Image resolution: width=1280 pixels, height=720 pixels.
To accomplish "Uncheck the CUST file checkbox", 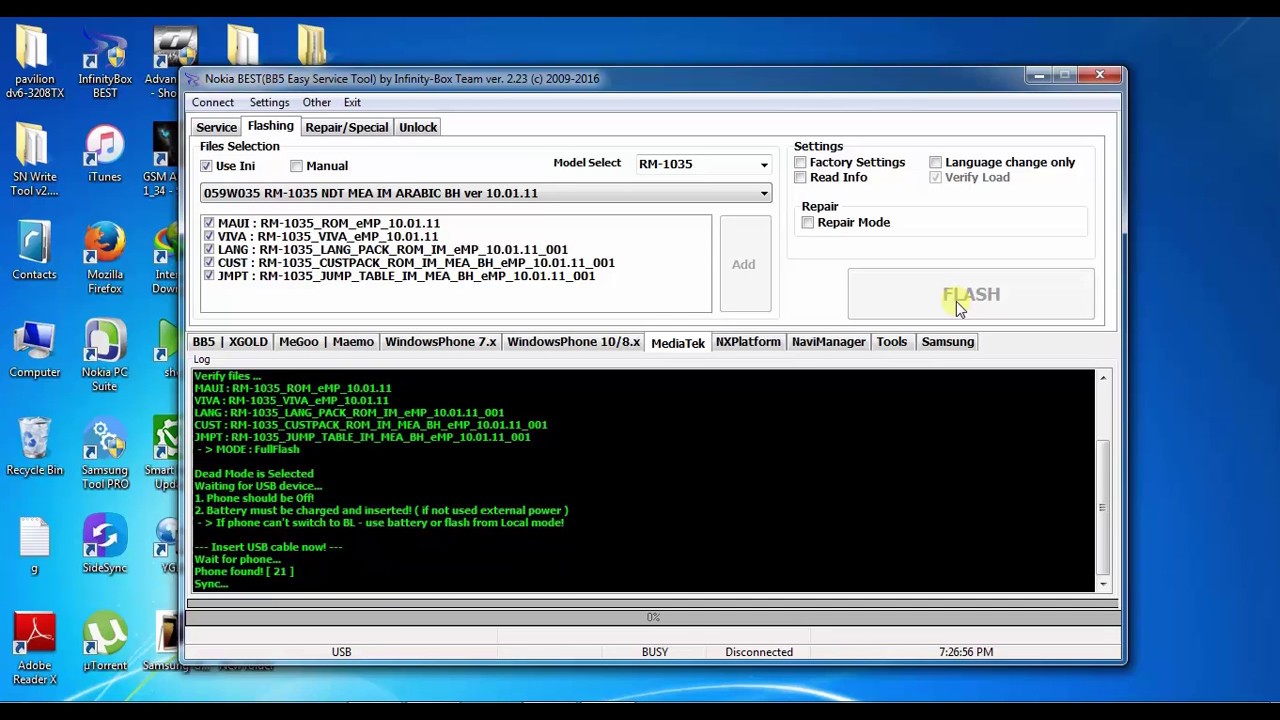I will (209, 262).
